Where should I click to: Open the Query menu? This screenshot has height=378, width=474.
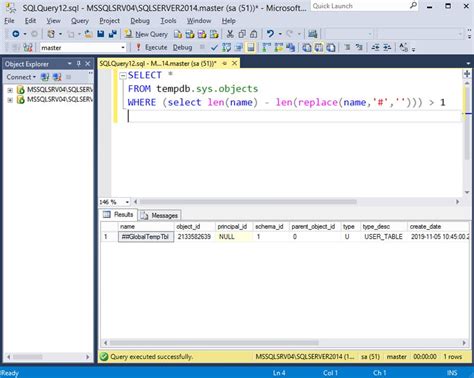point(80,21)
